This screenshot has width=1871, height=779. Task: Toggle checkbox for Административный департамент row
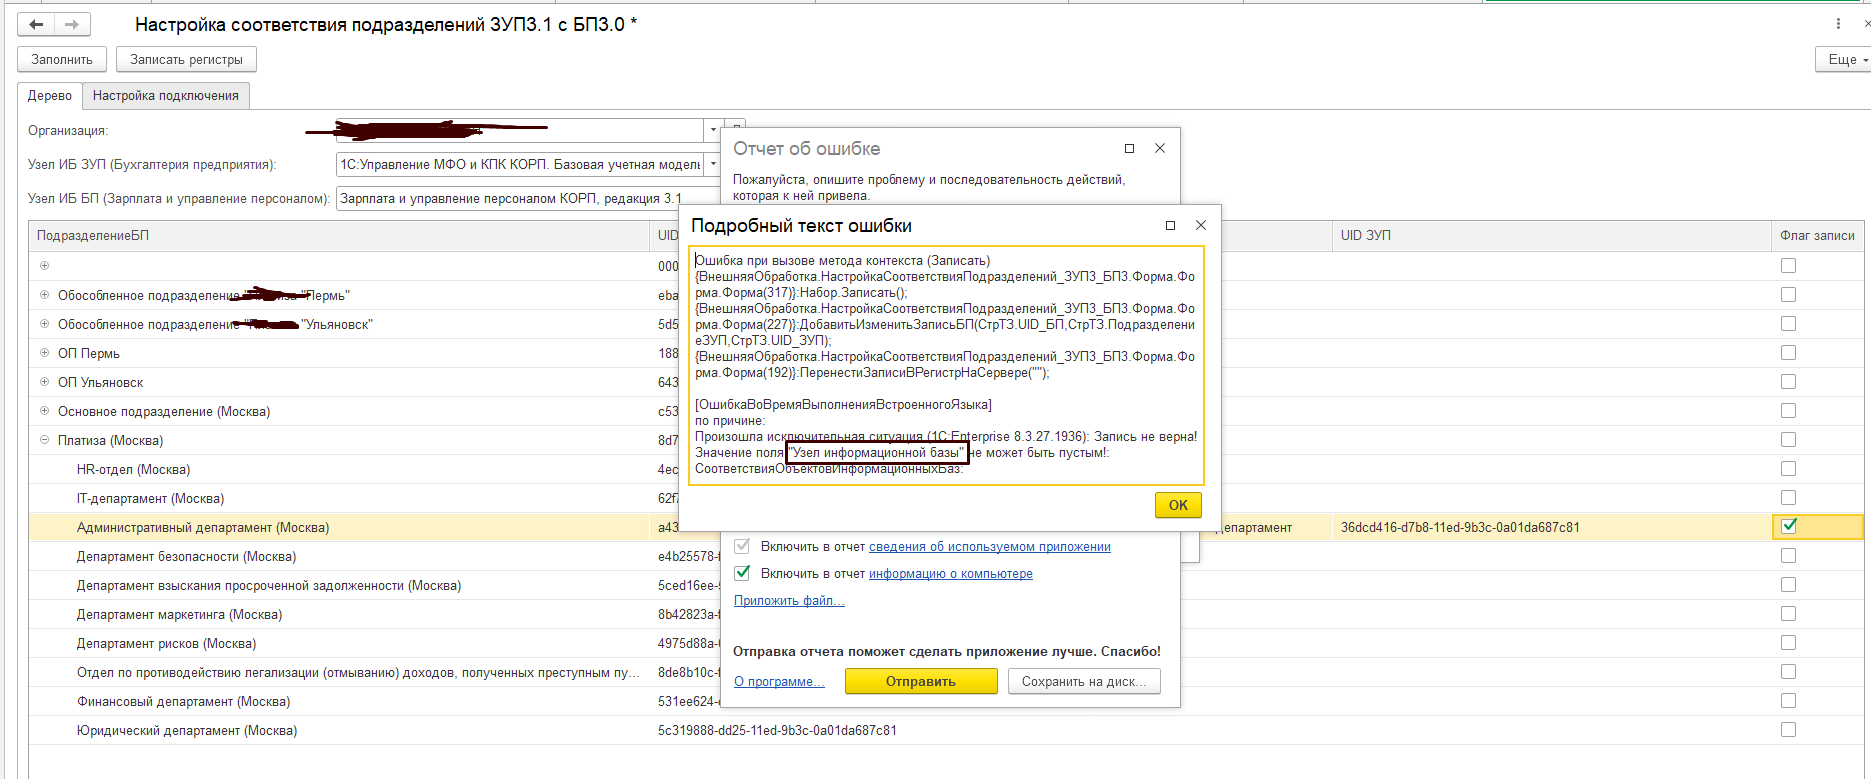point(1789,527)
